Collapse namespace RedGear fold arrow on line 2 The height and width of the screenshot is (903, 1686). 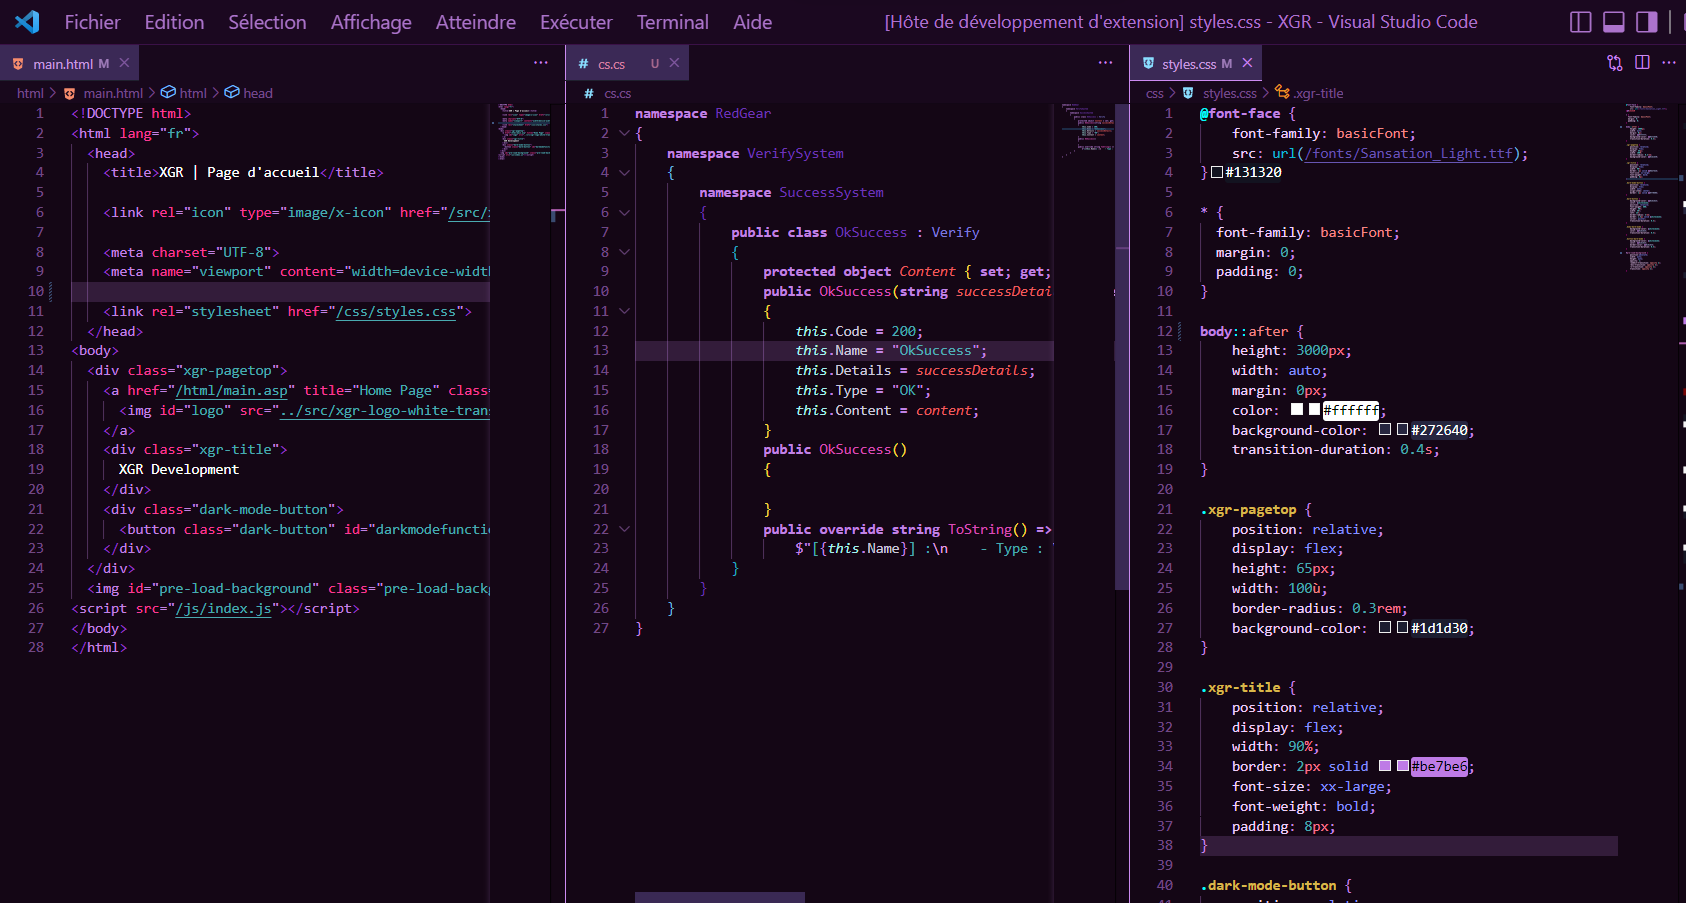coord(624,133)
